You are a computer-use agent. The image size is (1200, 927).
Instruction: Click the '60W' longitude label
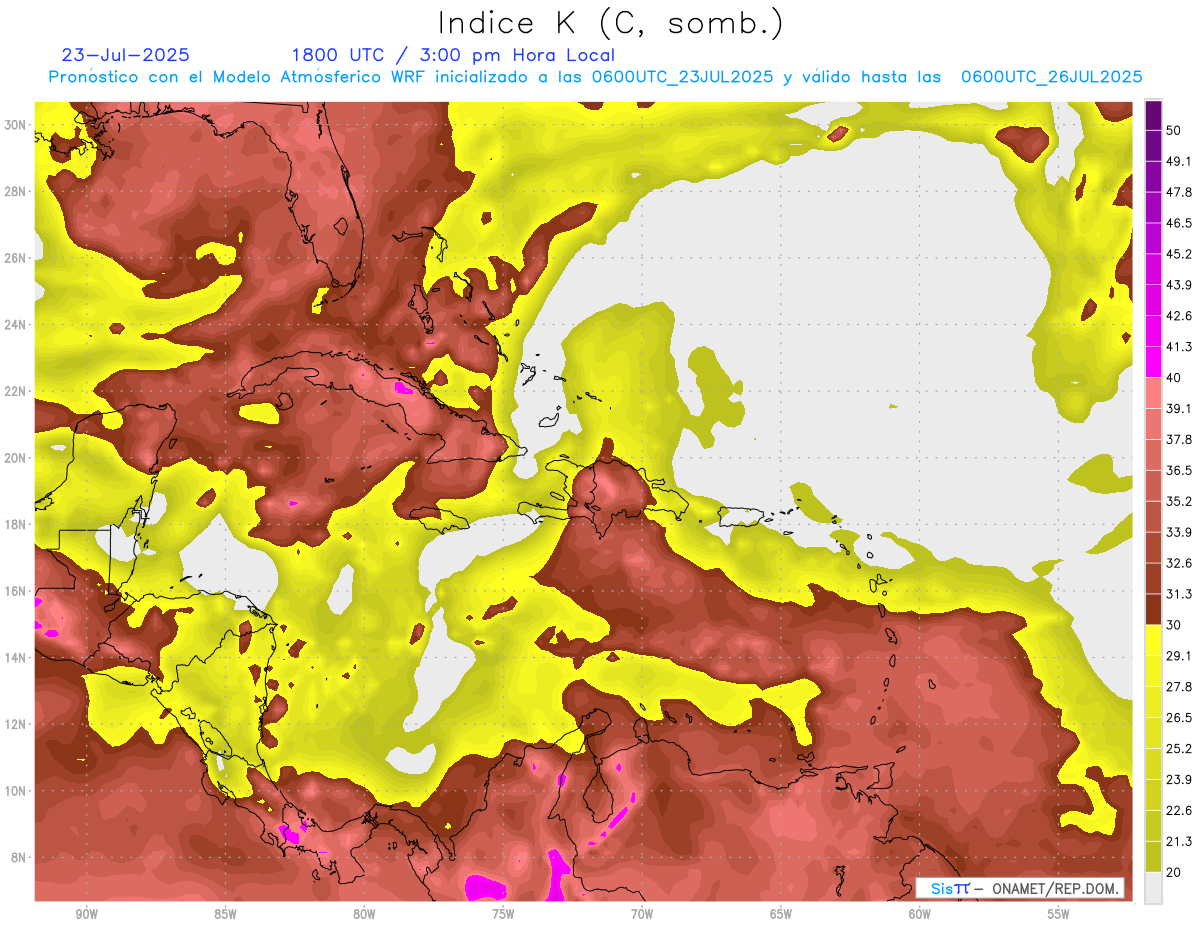click(x=920, y=914)
